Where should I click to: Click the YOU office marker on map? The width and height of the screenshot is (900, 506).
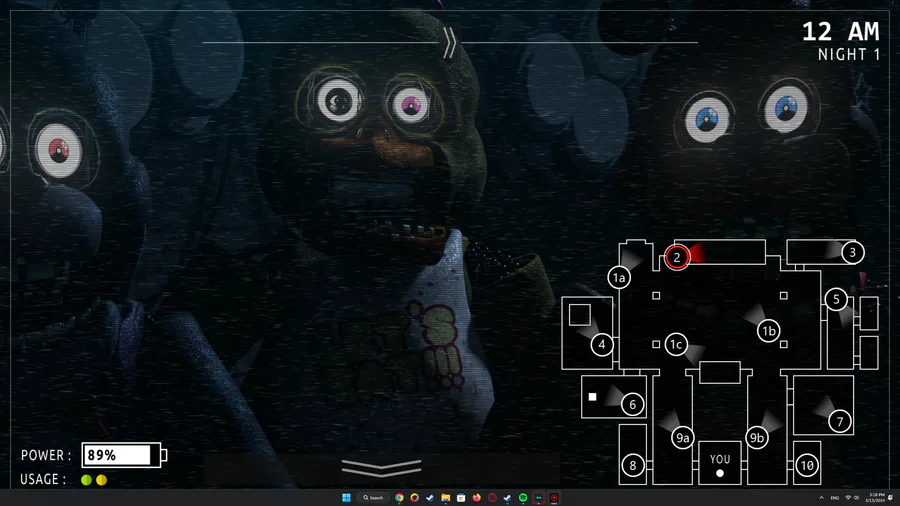[x=720, y=464]
